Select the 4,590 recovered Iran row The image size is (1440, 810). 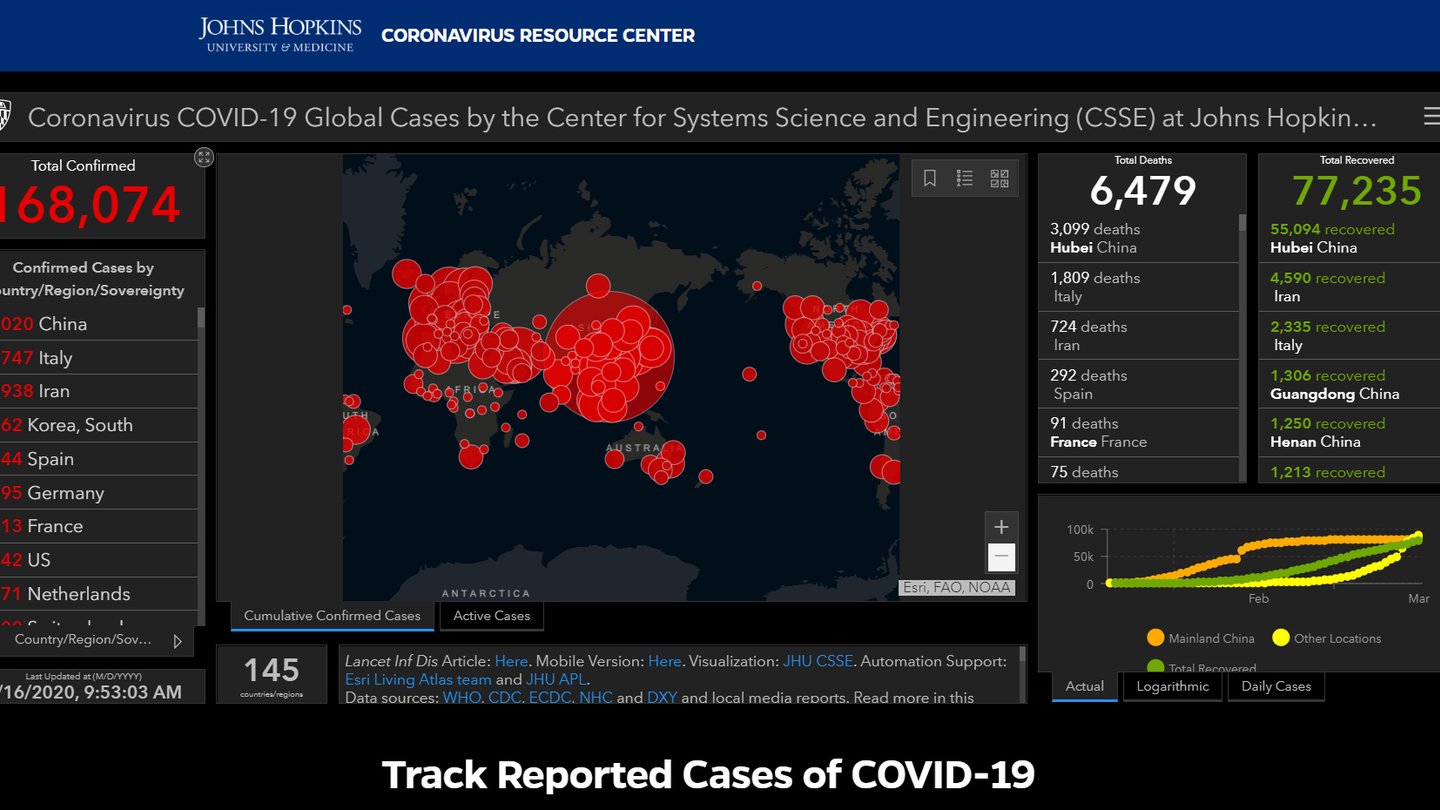pyautogui.click(x=1351, y=287)
